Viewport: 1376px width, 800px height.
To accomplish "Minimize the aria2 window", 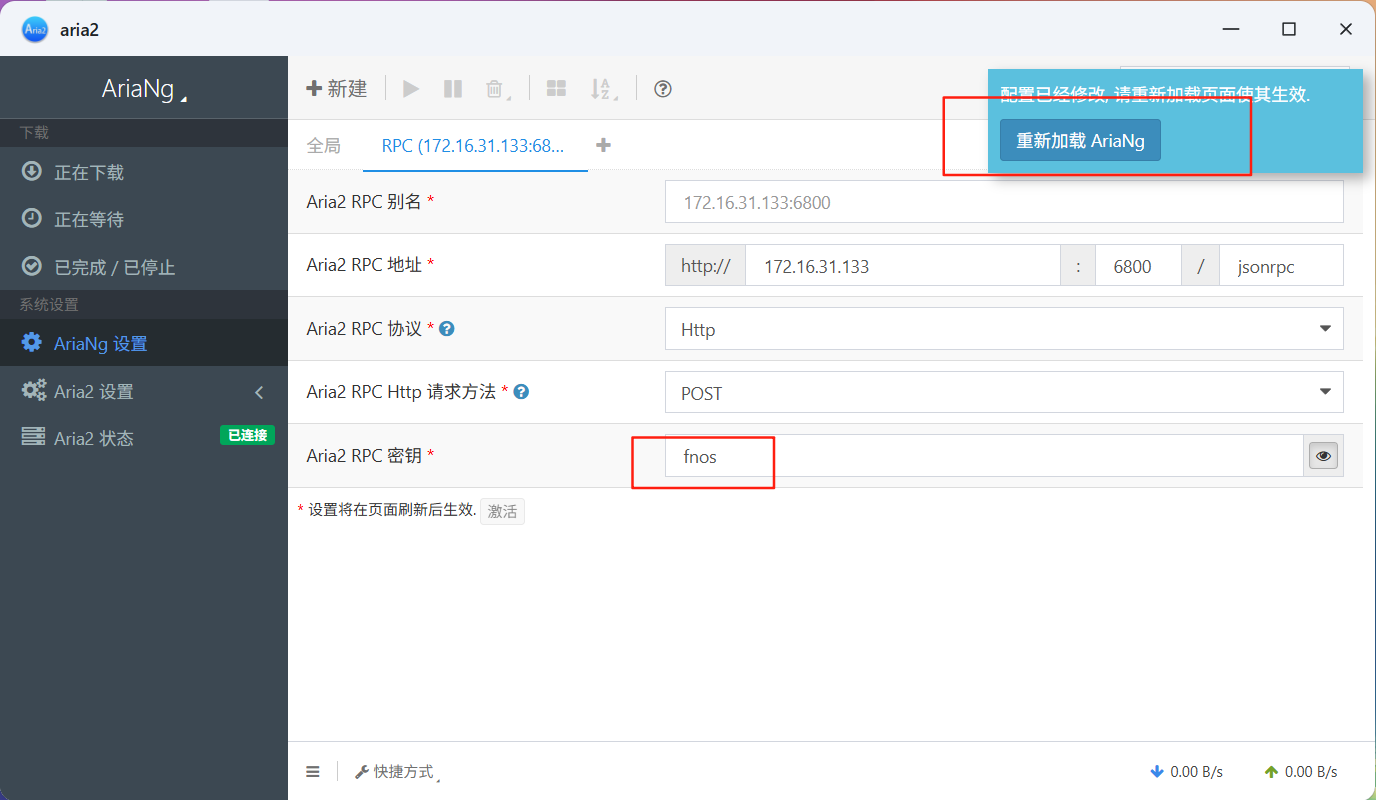I will click(x=1231, y=29).
